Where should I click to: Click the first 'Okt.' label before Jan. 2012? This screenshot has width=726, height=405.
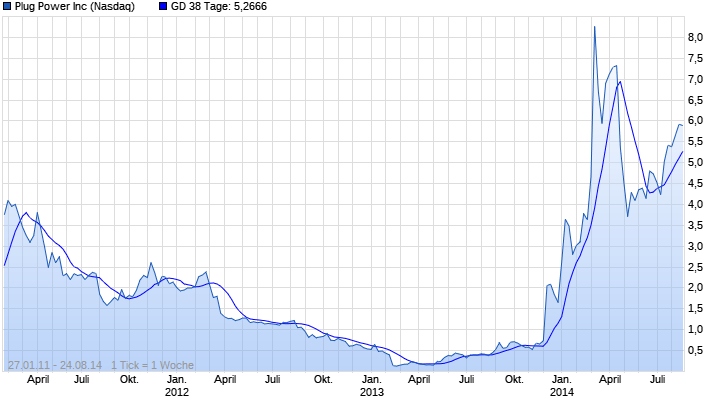(129, 380)
